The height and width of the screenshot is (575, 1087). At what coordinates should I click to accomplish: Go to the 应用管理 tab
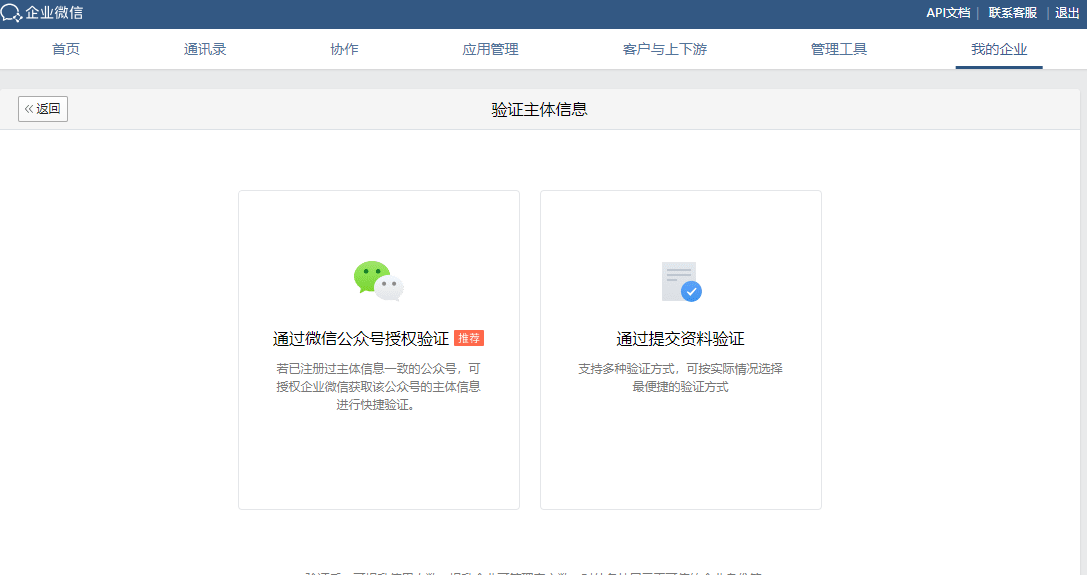(x=490, y=49)
